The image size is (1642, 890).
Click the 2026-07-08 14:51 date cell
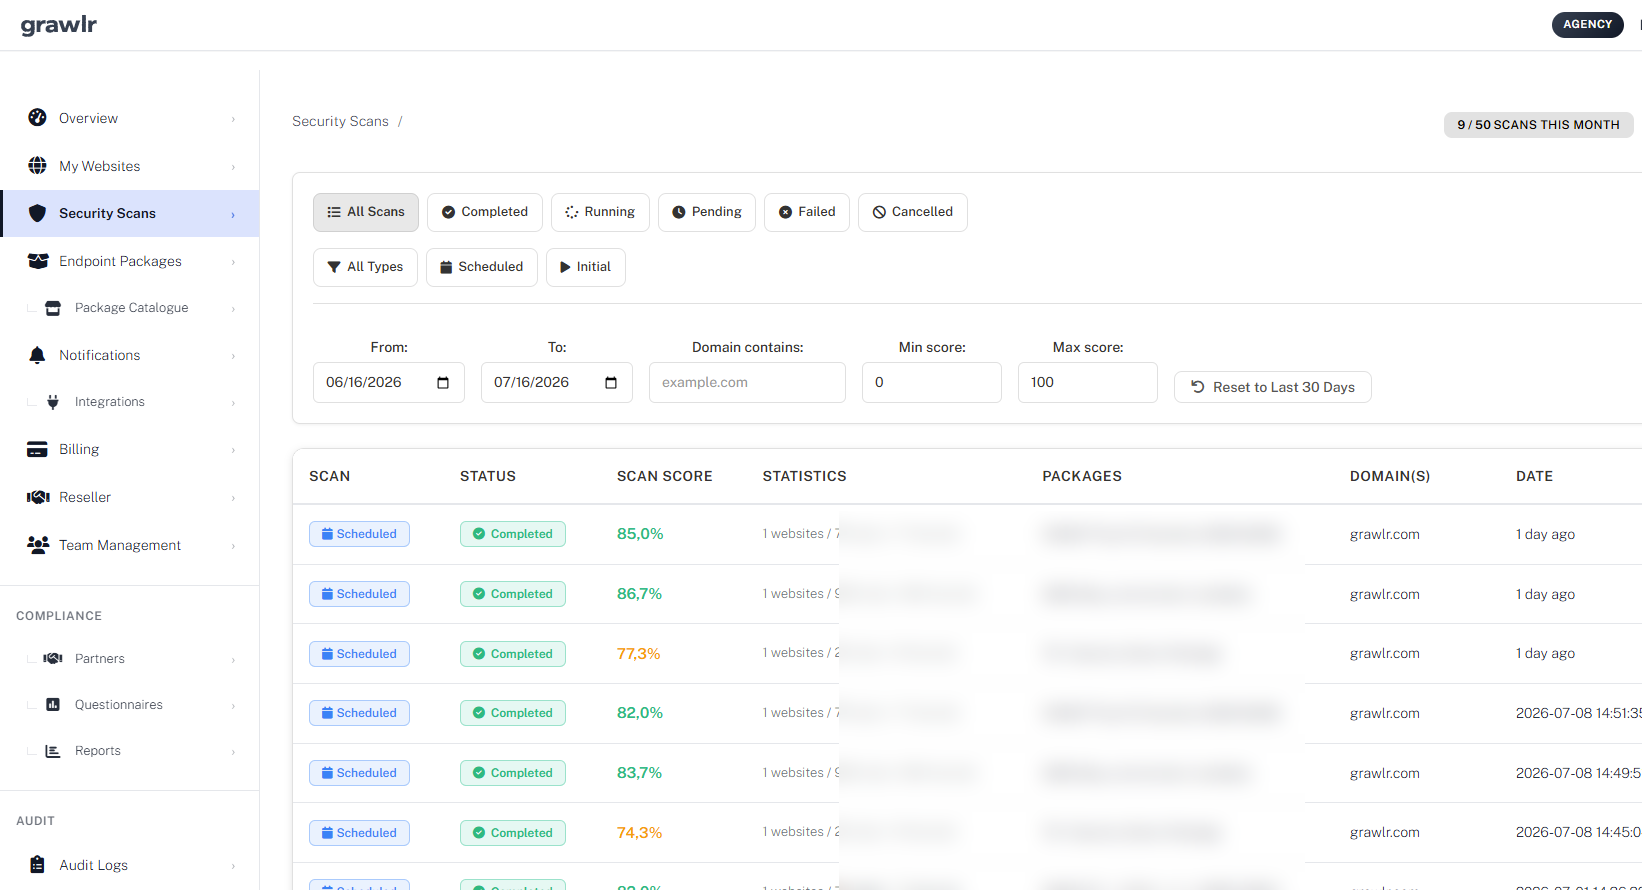tap(1578, 713)
